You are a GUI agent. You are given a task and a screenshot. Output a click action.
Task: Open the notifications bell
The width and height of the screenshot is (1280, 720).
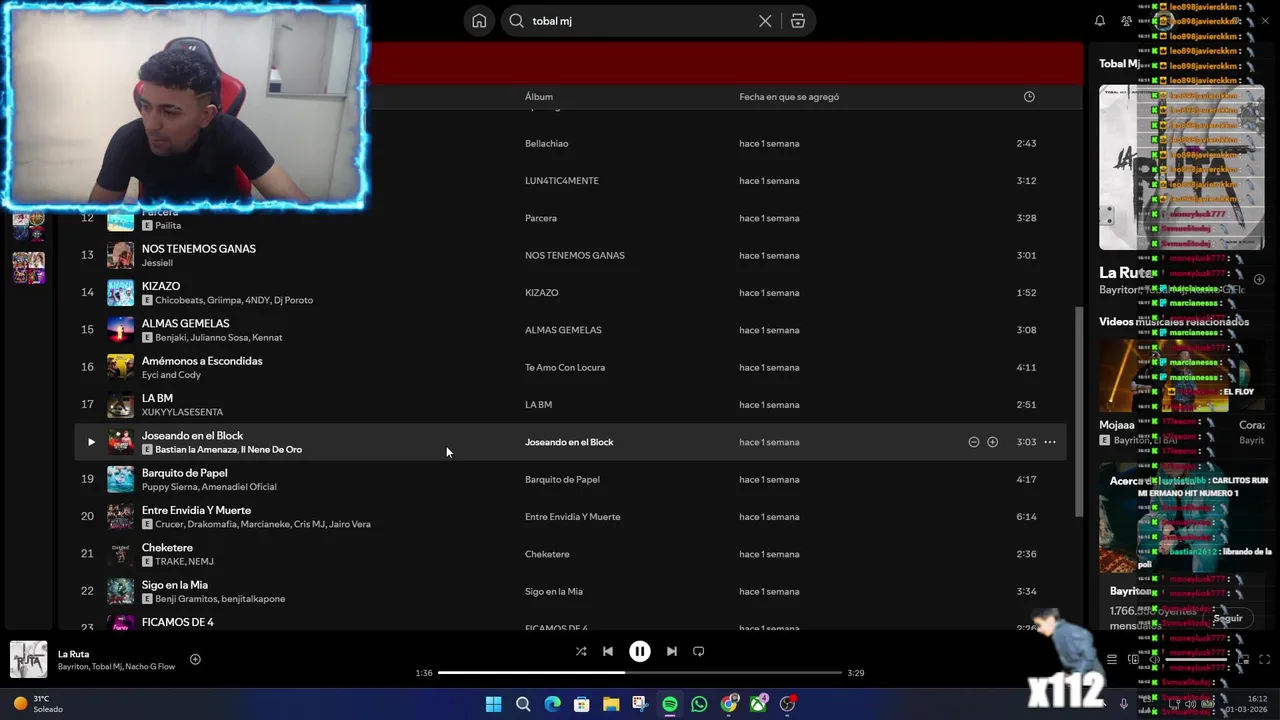pyautogui.click(x=1100, y=21)
